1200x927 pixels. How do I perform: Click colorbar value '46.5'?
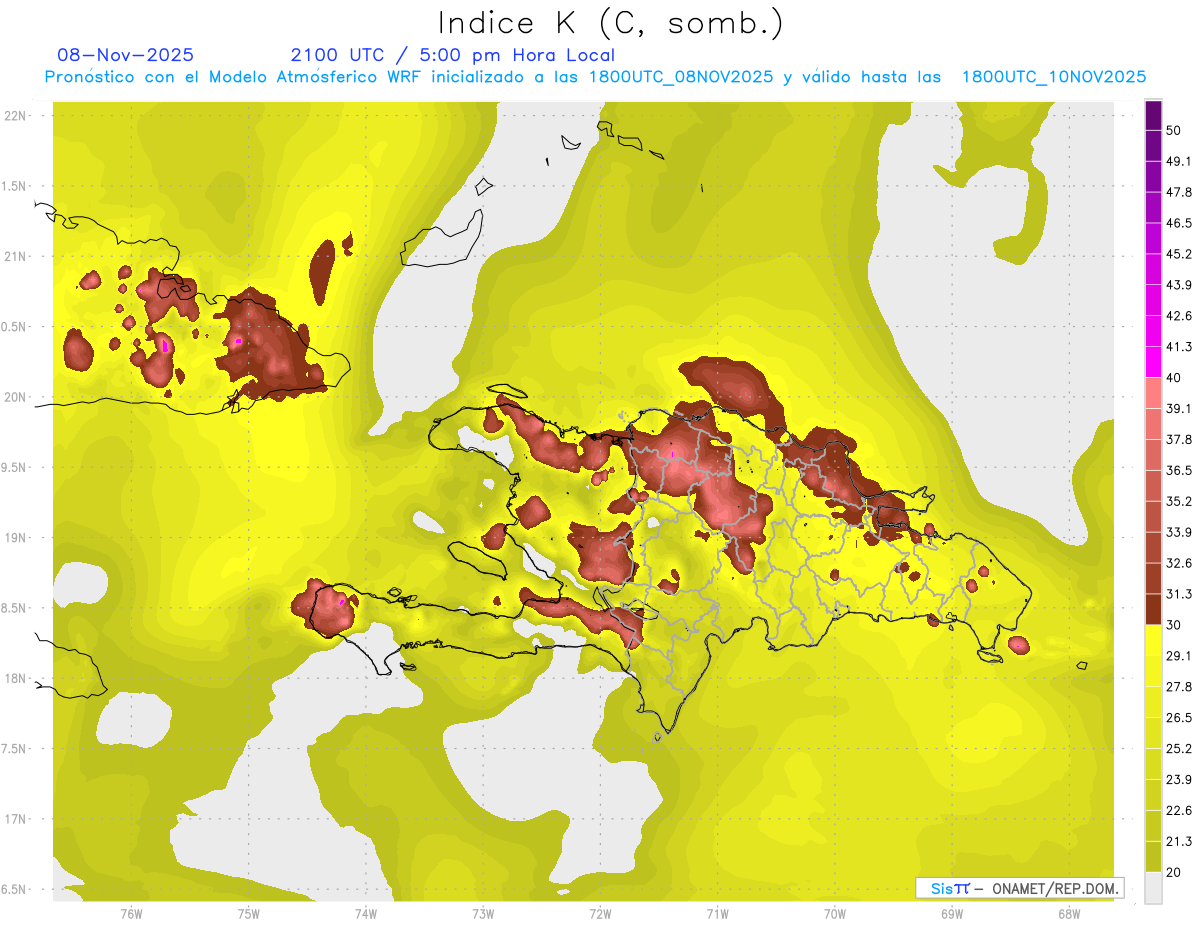point(1179,223)
